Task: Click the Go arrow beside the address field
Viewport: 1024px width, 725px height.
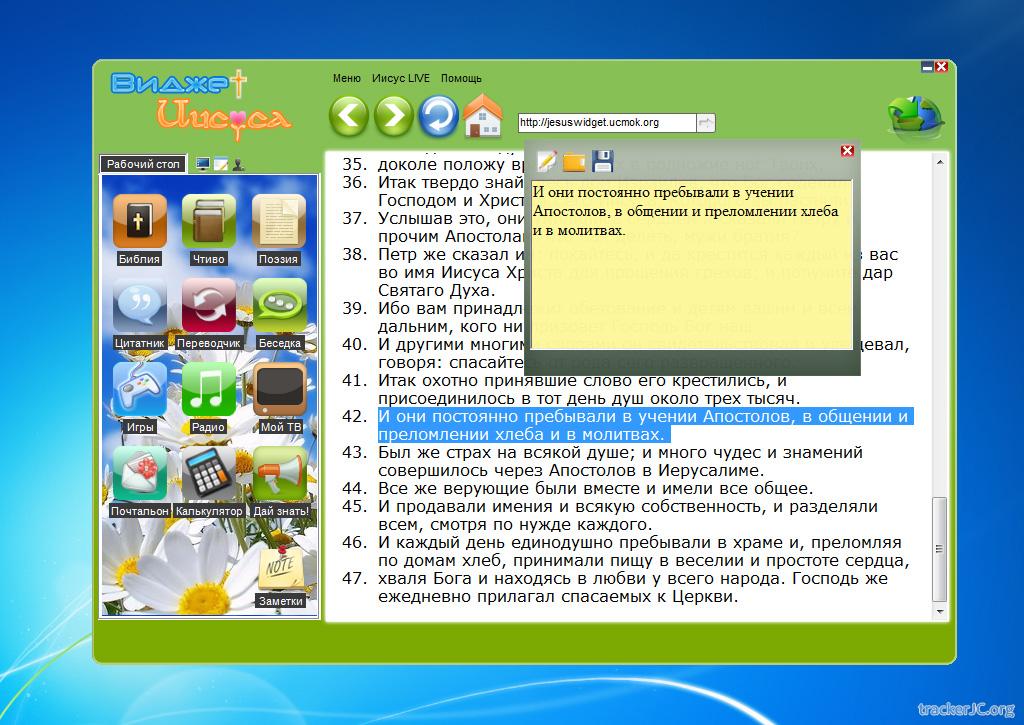Action: pyautogui.click(x=706, y=123)
